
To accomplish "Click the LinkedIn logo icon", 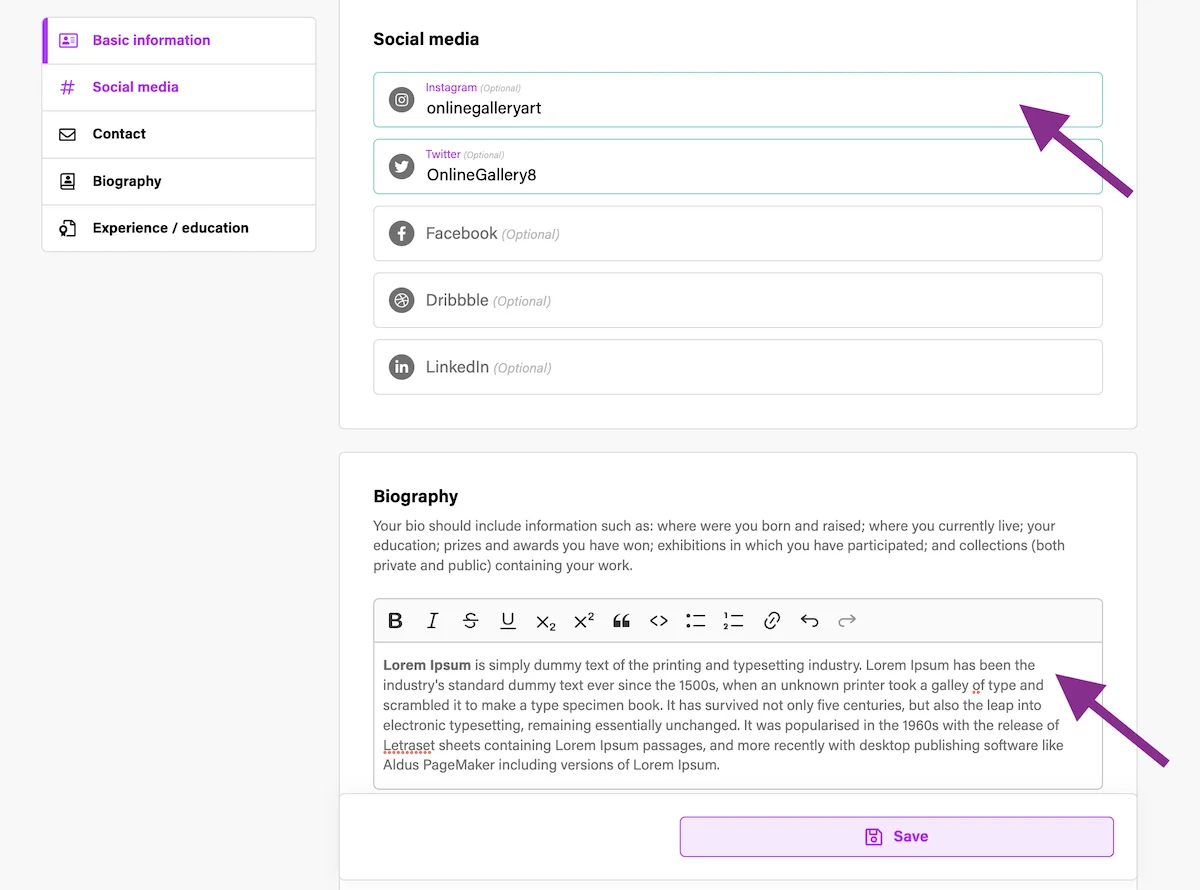I will (x=402, y=367).
